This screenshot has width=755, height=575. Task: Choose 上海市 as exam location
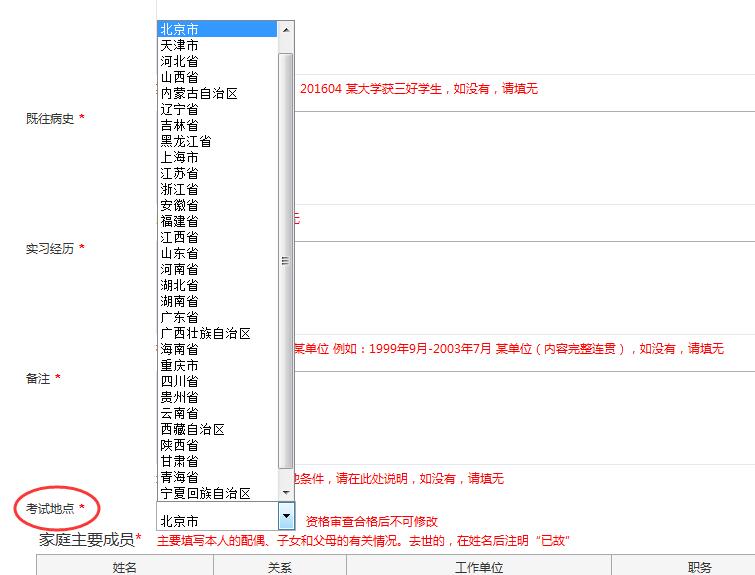[180, 157]
